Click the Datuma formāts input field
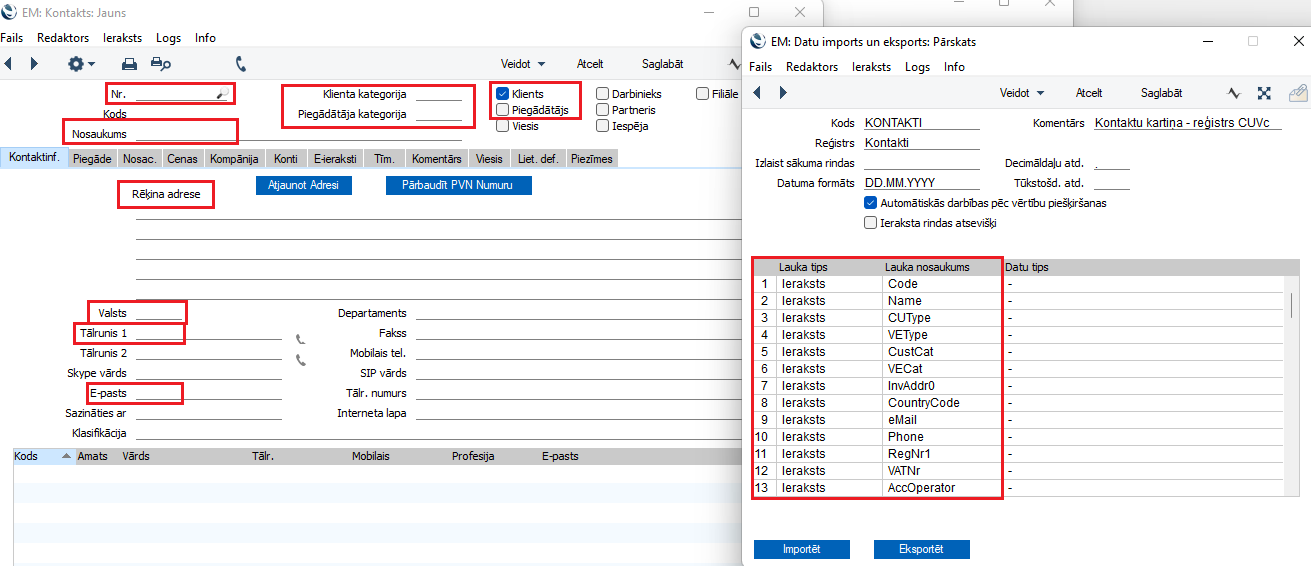The image size is (1311, 566). (x=921, y=183)
